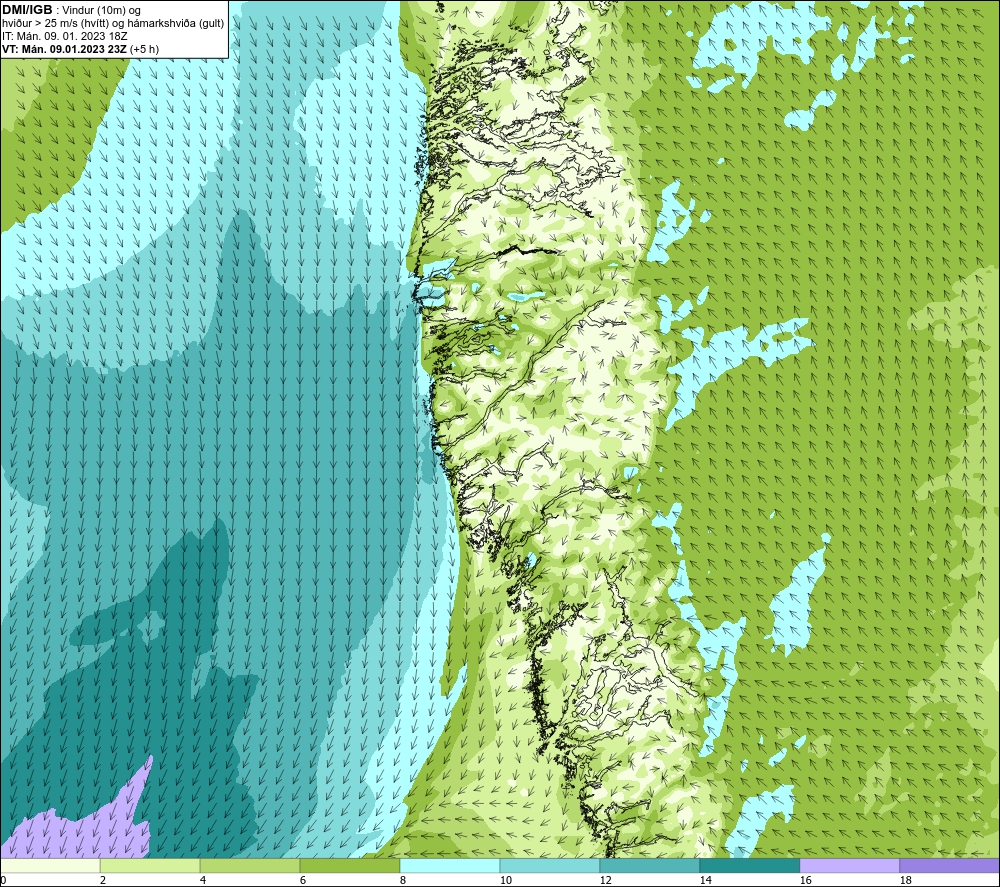
Task: Click the legend scale value 10
Action: pyautogui.click(x=505, y=881)
